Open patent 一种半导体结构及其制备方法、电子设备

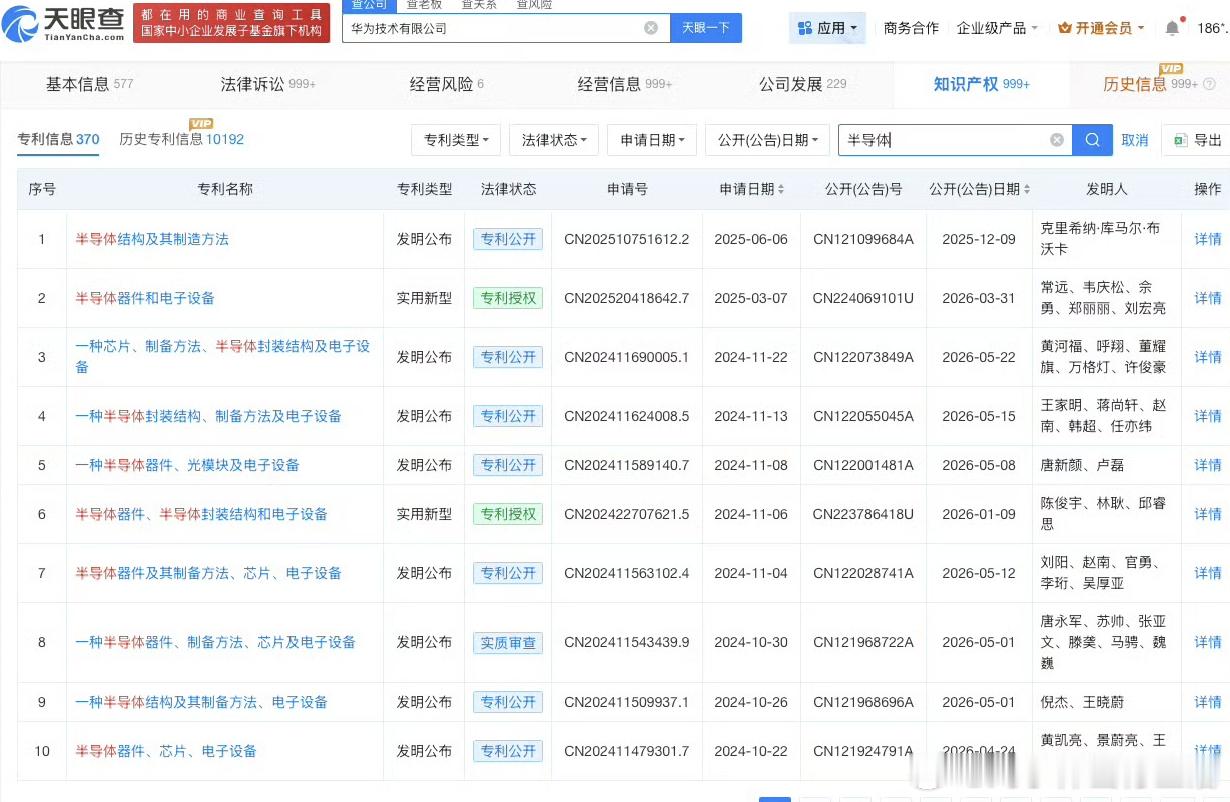pos(201,702)
